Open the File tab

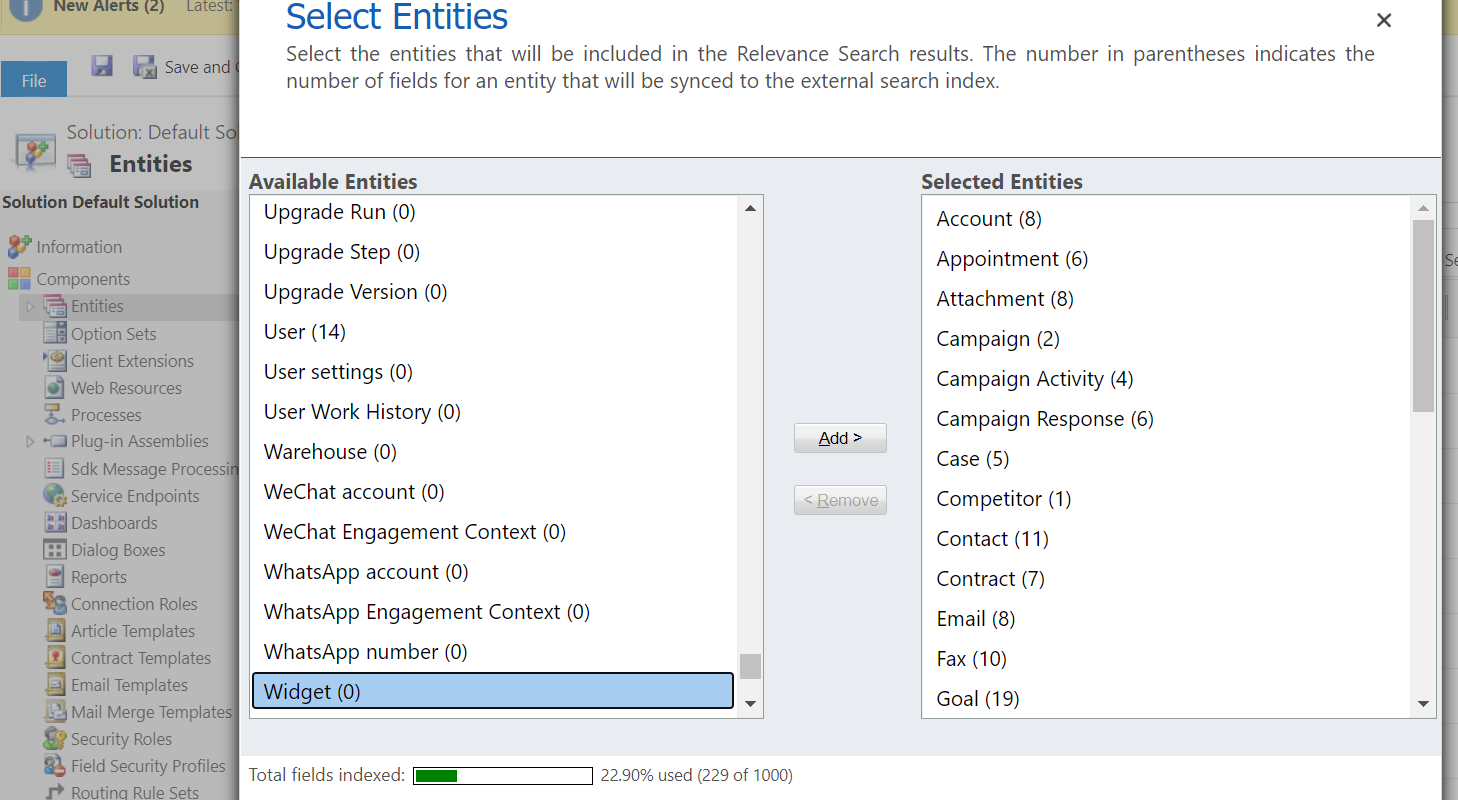coord(34,80)
